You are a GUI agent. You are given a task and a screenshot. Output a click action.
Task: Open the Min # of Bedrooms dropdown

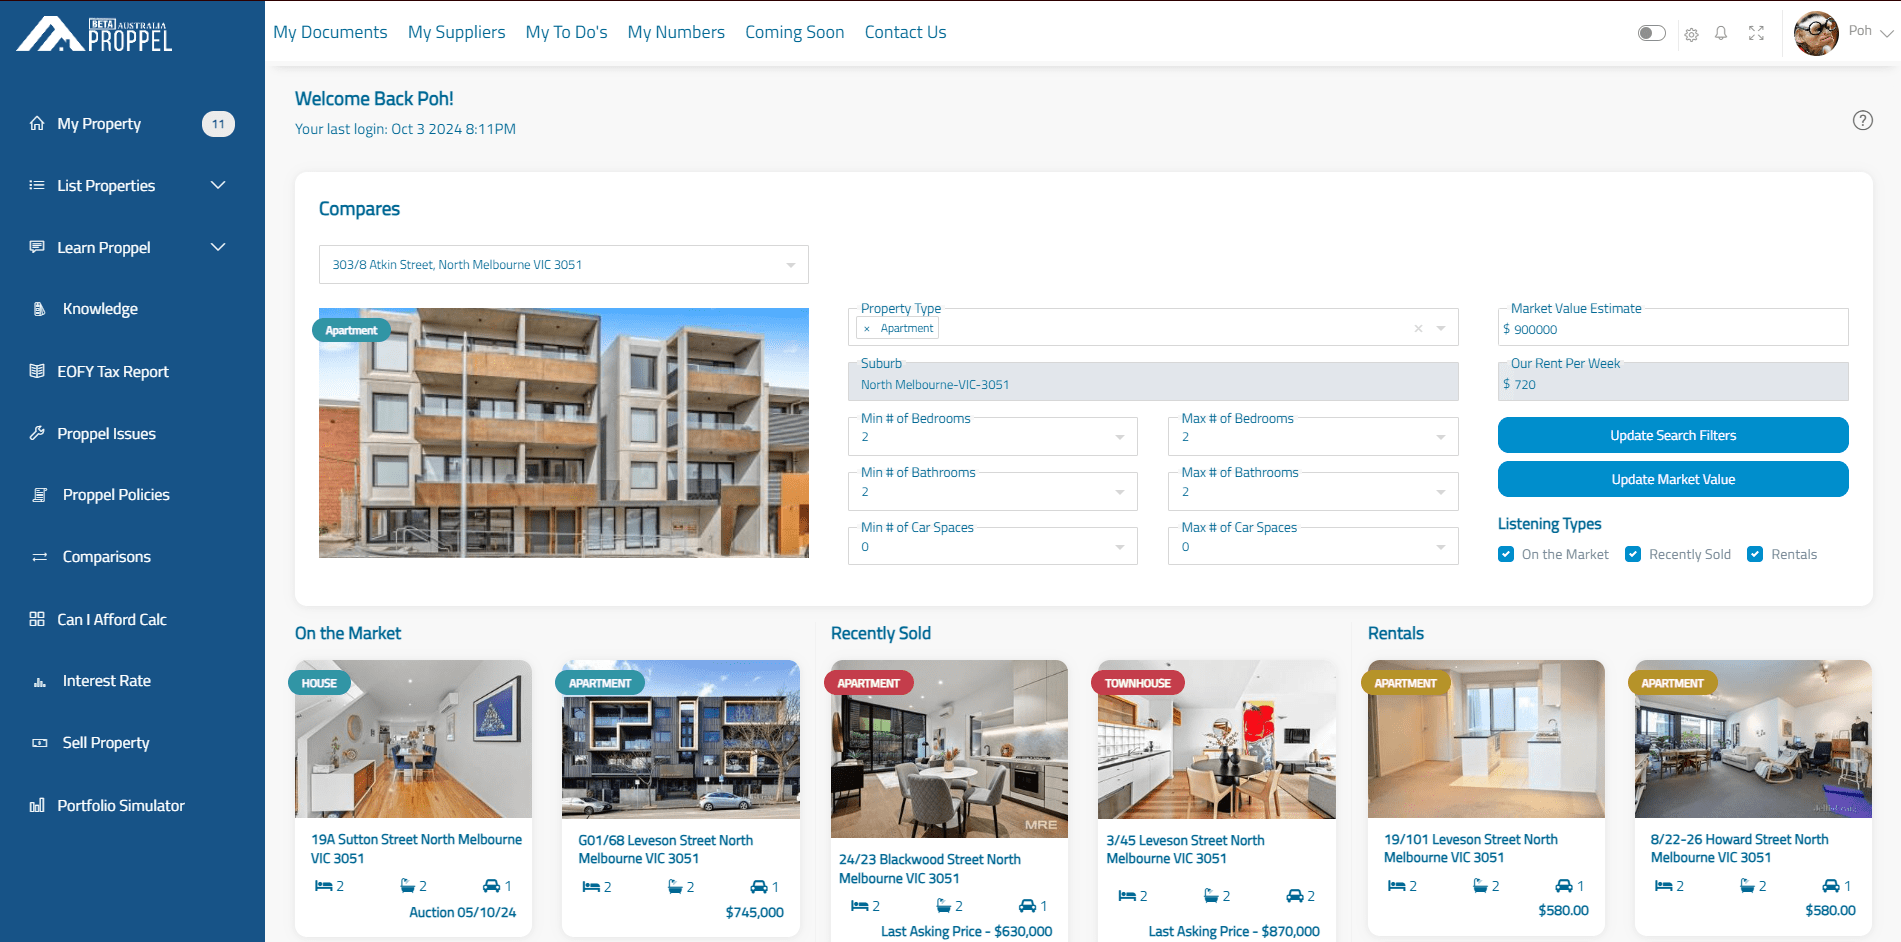[992, 437]
